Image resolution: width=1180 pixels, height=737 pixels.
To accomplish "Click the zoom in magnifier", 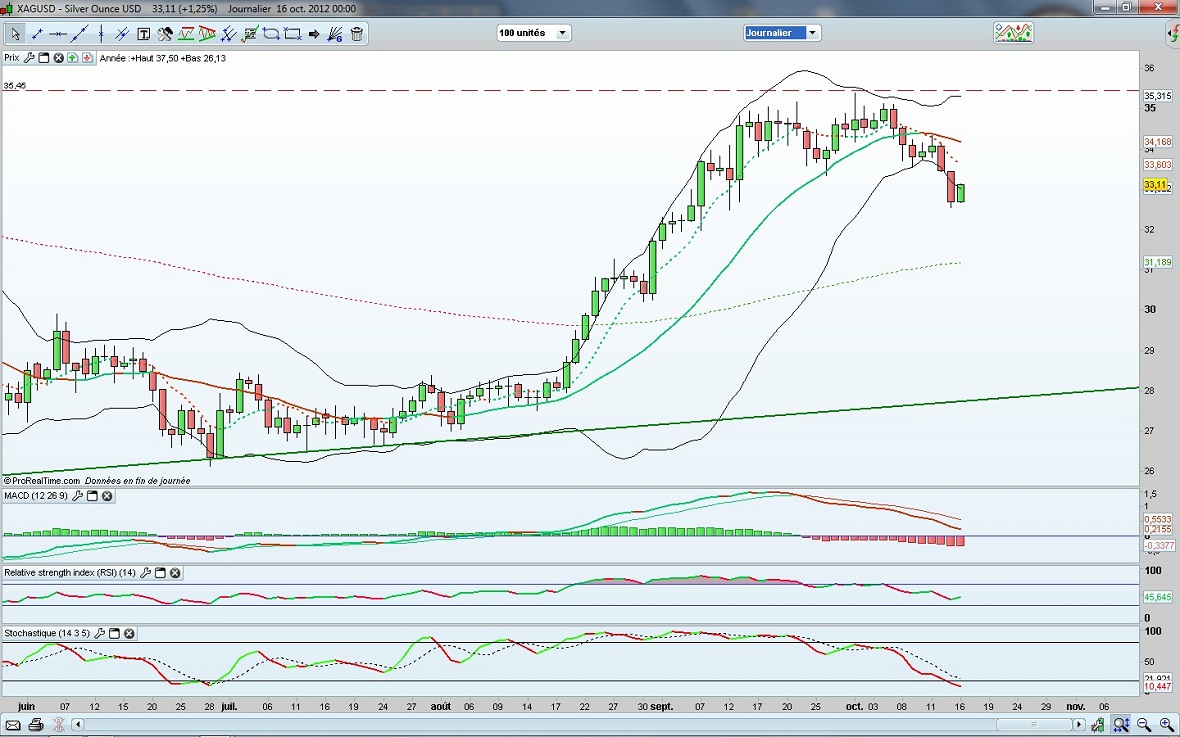I will [x=1166, y=724].
